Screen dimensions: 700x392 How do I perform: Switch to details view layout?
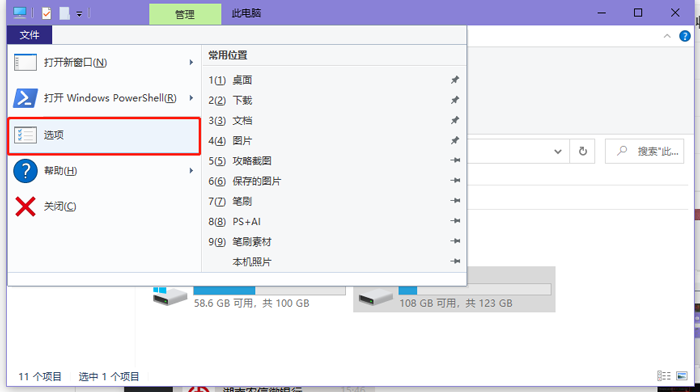663,376
